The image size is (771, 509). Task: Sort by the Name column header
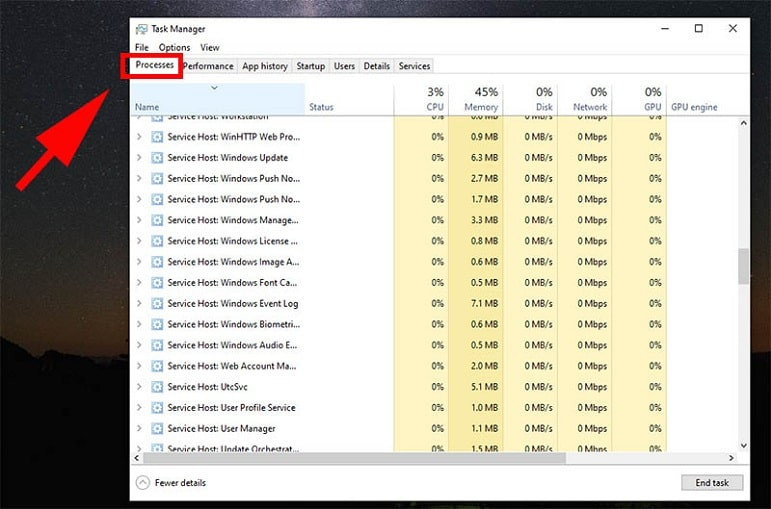click(217, 100)
